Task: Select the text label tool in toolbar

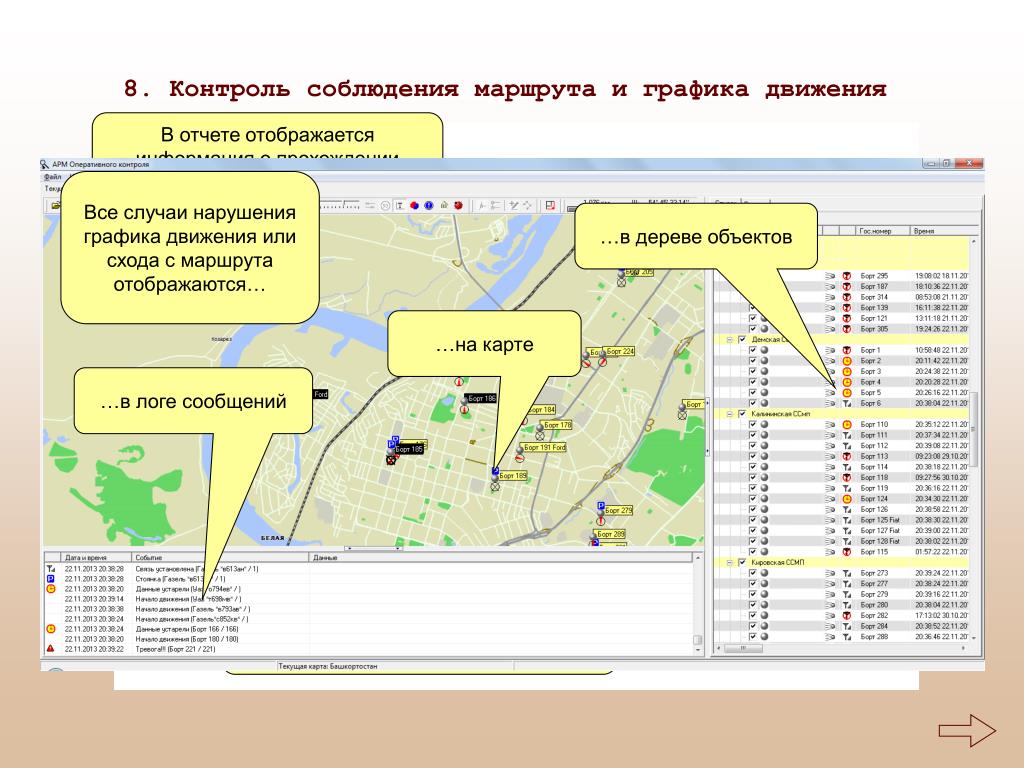Action: [400, 206]
